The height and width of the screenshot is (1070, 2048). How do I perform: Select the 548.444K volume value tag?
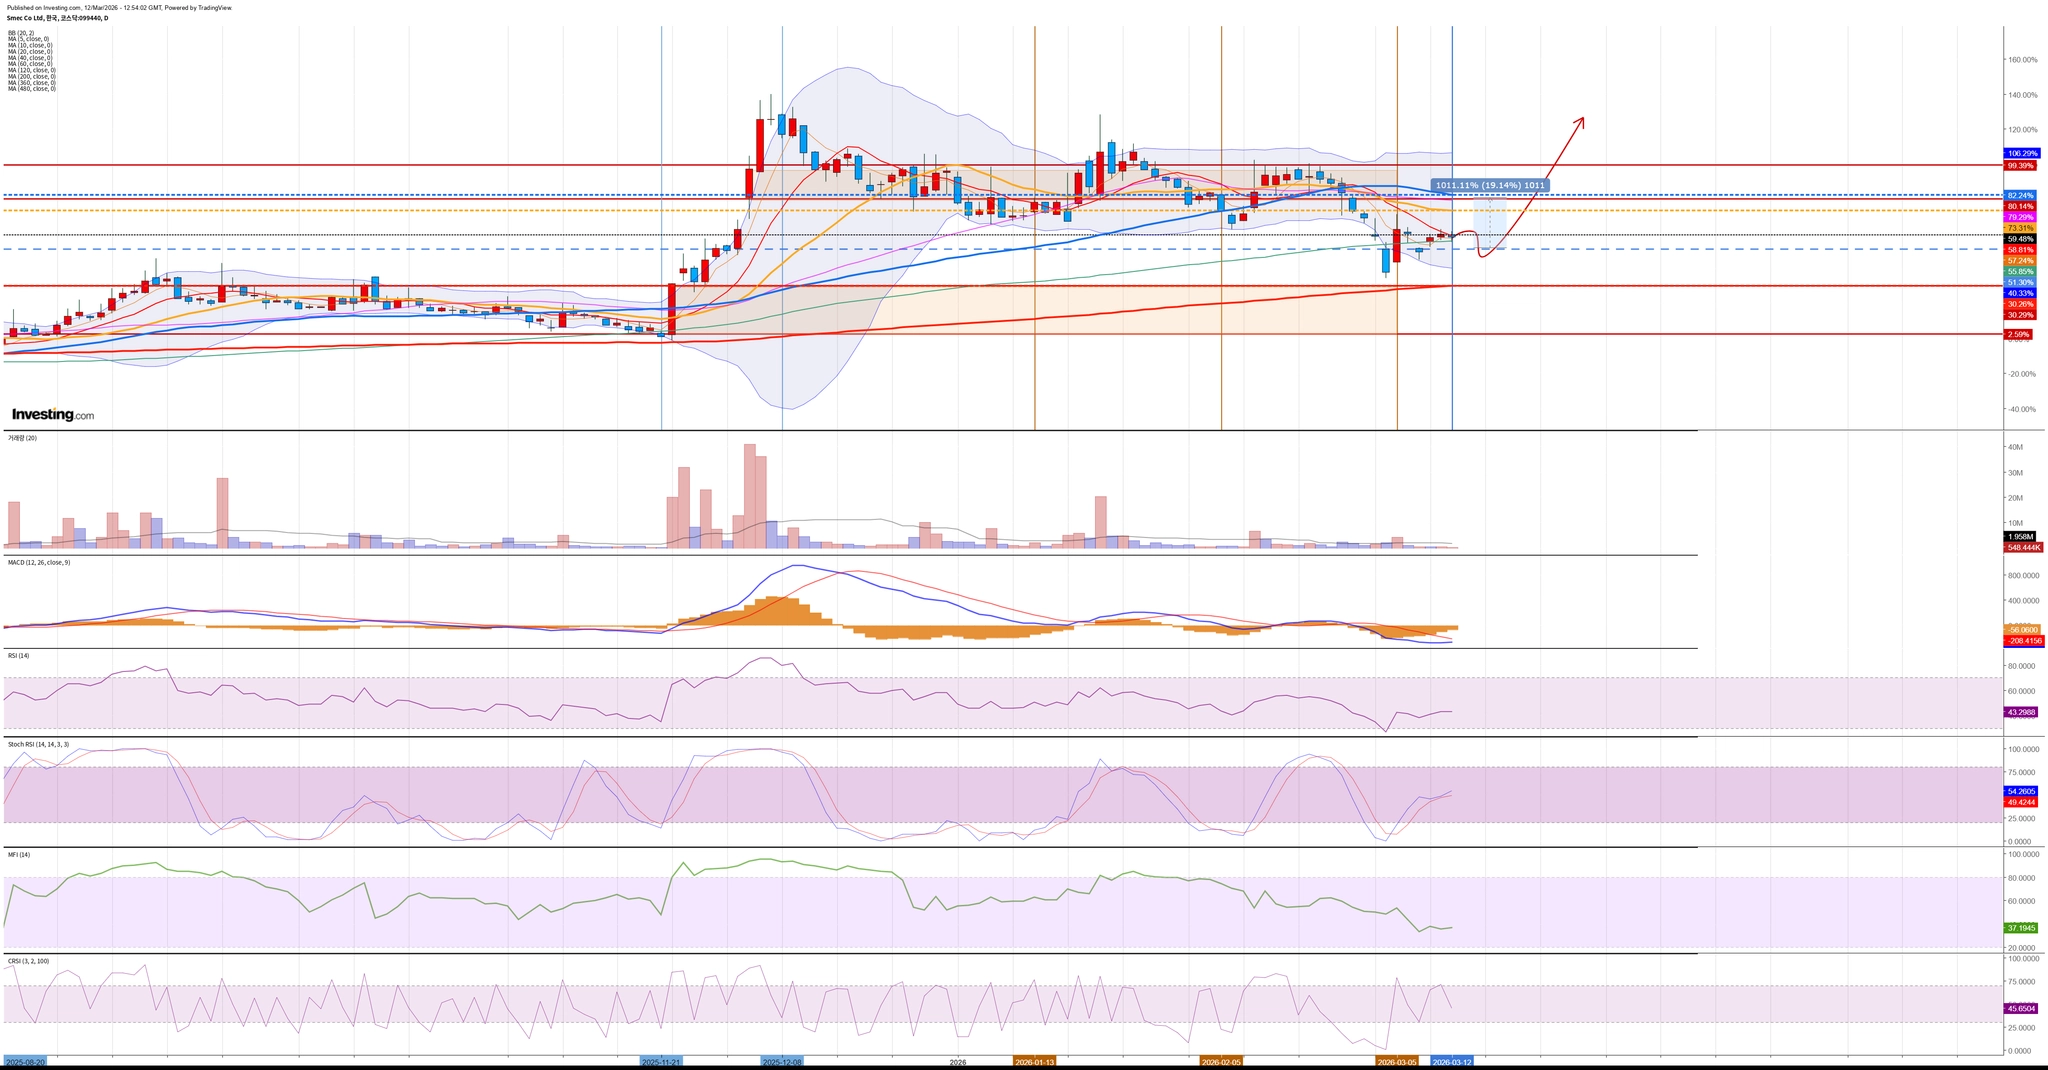pos(2024,547)
